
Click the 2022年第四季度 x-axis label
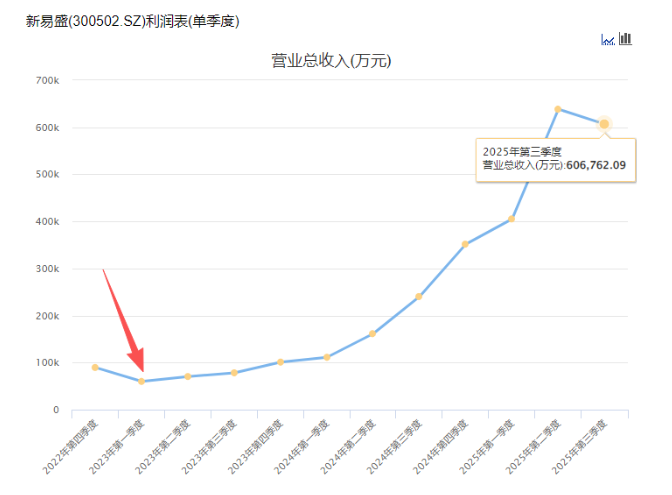click(x=72, y=446)
